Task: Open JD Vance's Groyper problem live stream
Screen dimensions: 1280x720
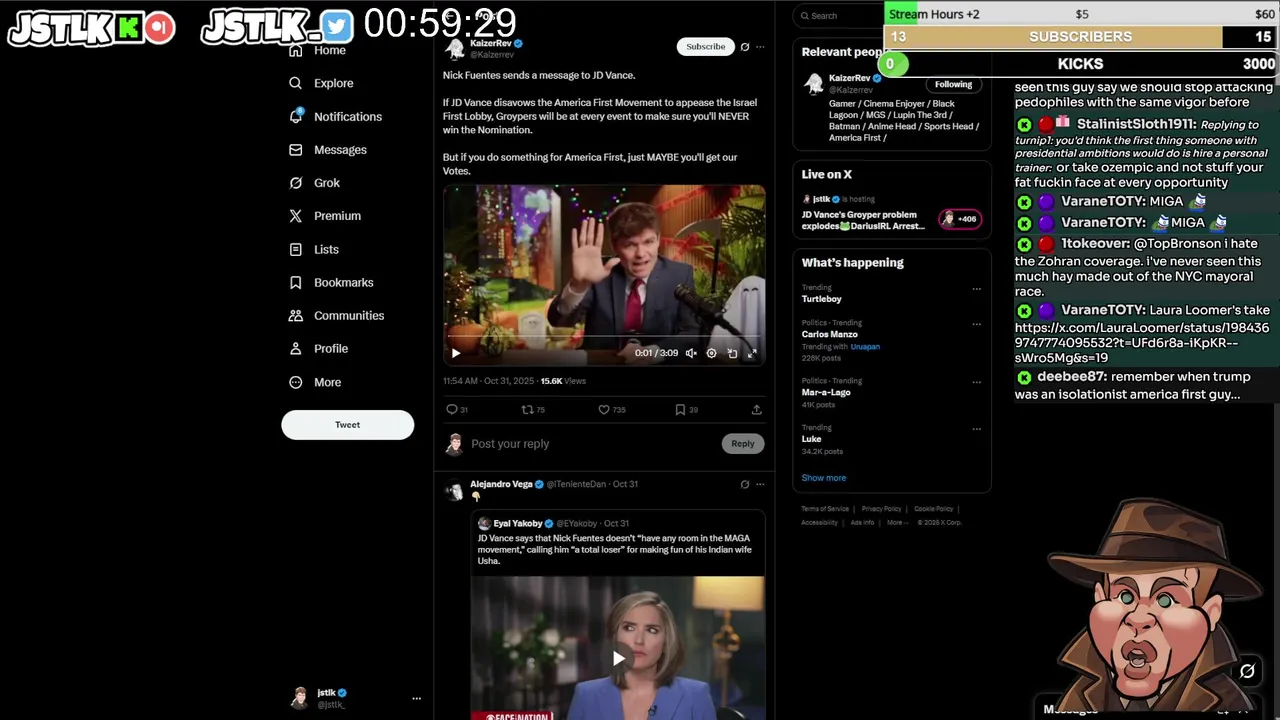Action: pos(863,221)
